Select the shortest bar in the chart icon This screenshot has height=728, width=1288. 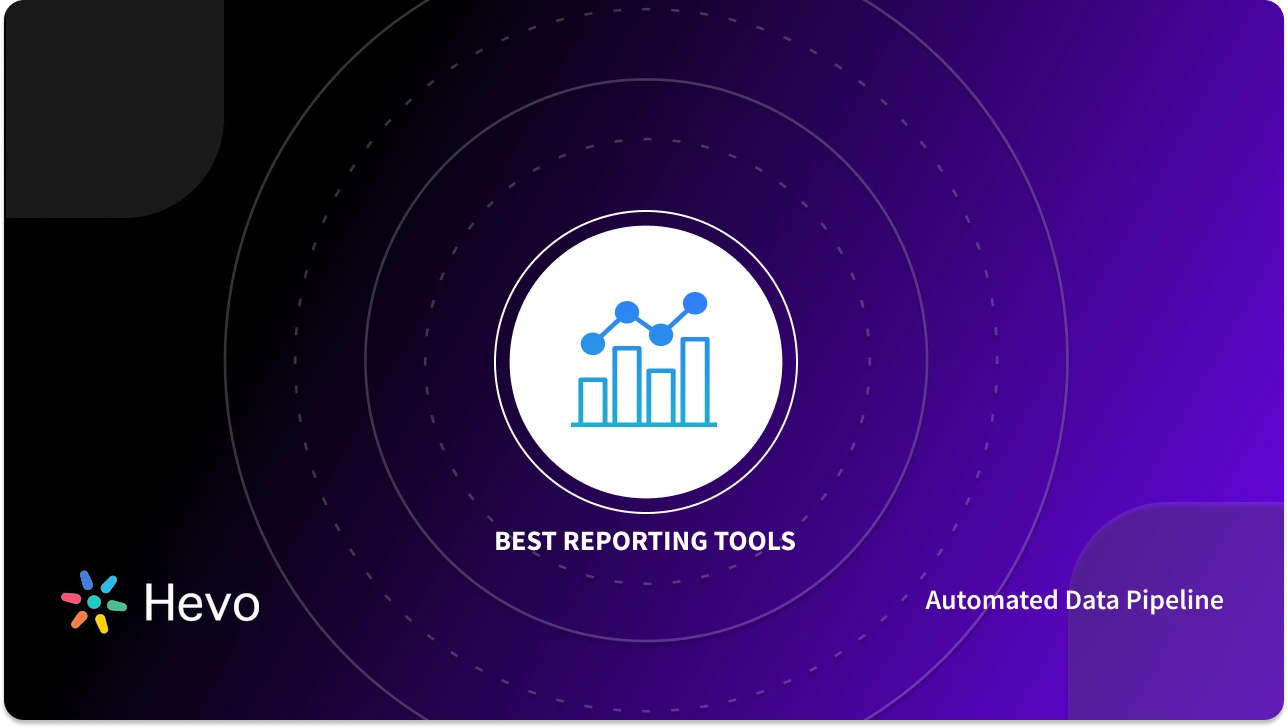click(x=593, y=400)
